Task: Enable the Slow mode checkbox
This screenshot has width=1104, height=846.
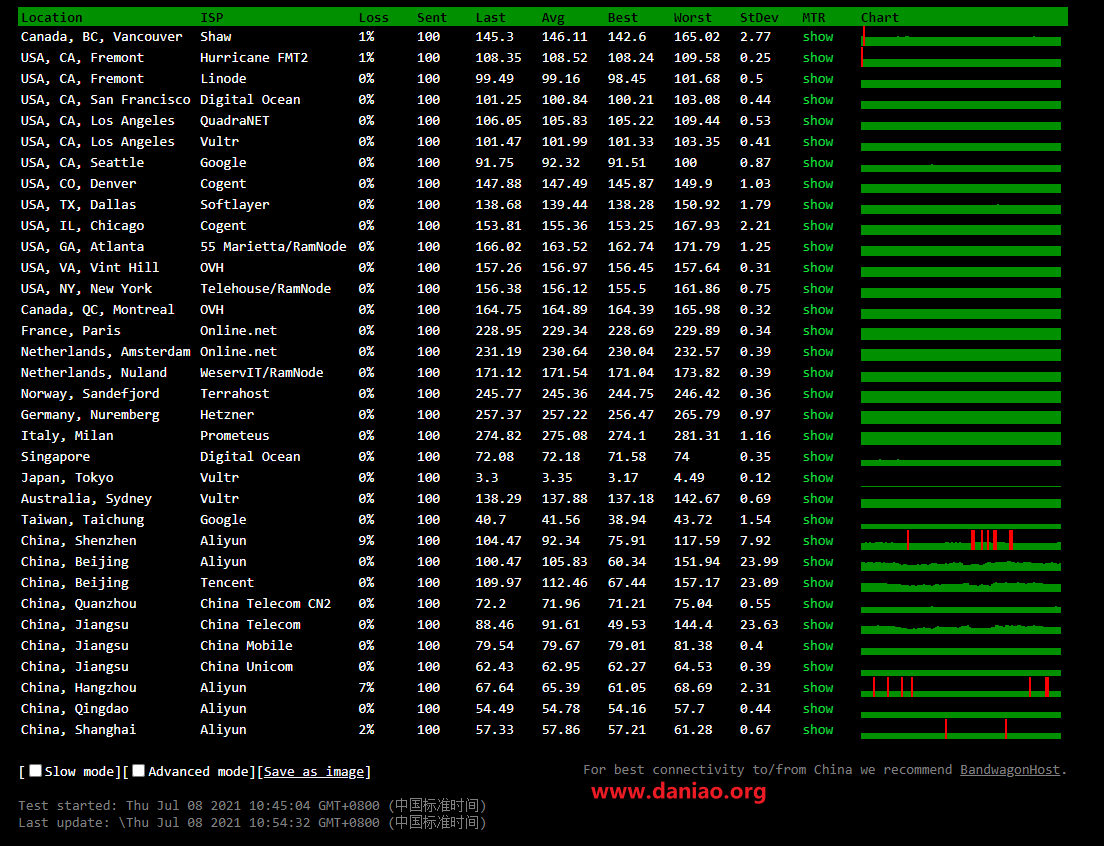Action: click(x=35, y=771)
